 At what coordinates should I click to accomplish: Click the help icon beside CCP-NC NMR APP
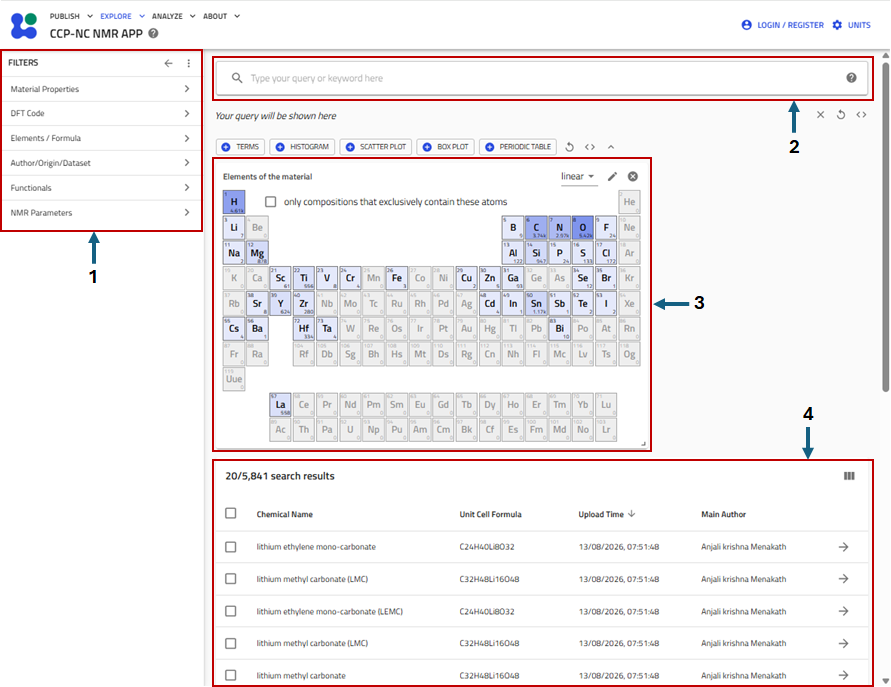(x=153, y=34)
